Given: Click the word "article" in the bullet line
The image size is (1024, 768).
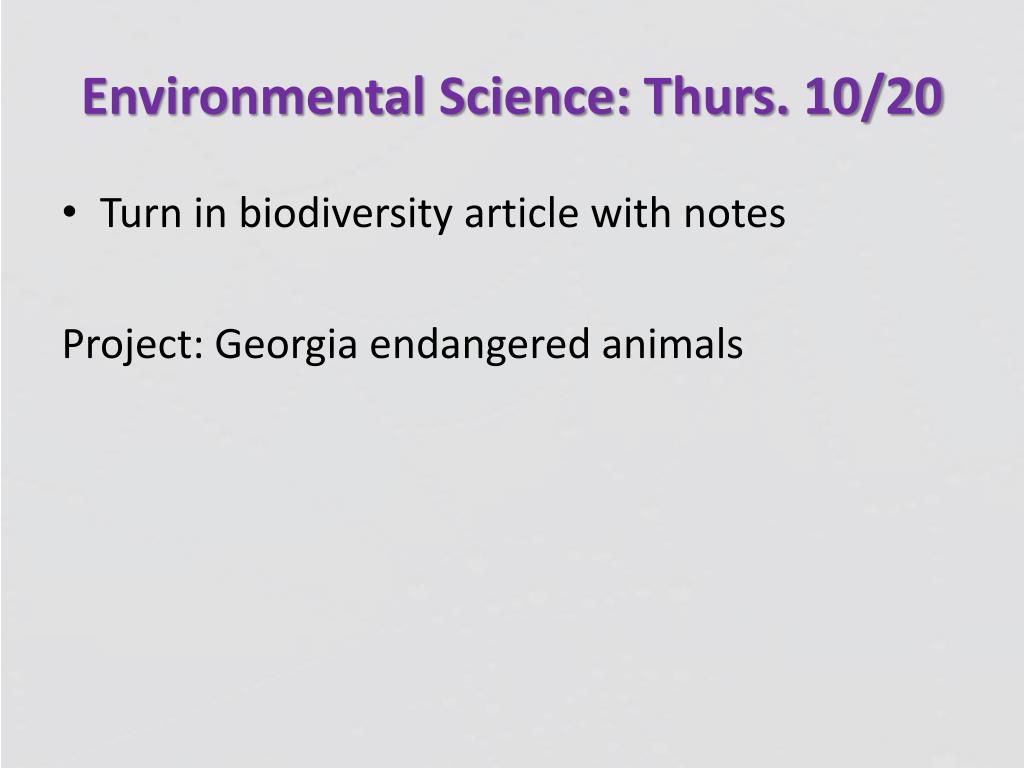Looking at the screenshot, I should (x=521, y=212).
